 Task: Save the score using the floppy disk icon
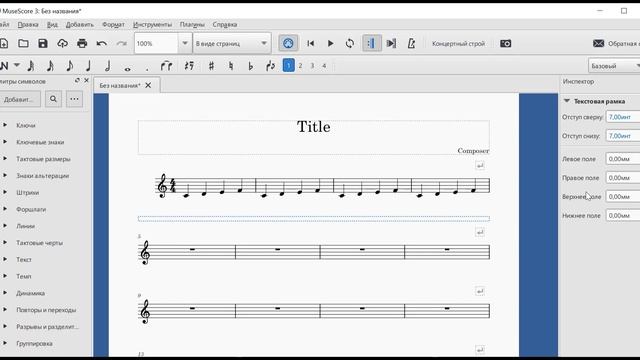click(x=43, y=43)
